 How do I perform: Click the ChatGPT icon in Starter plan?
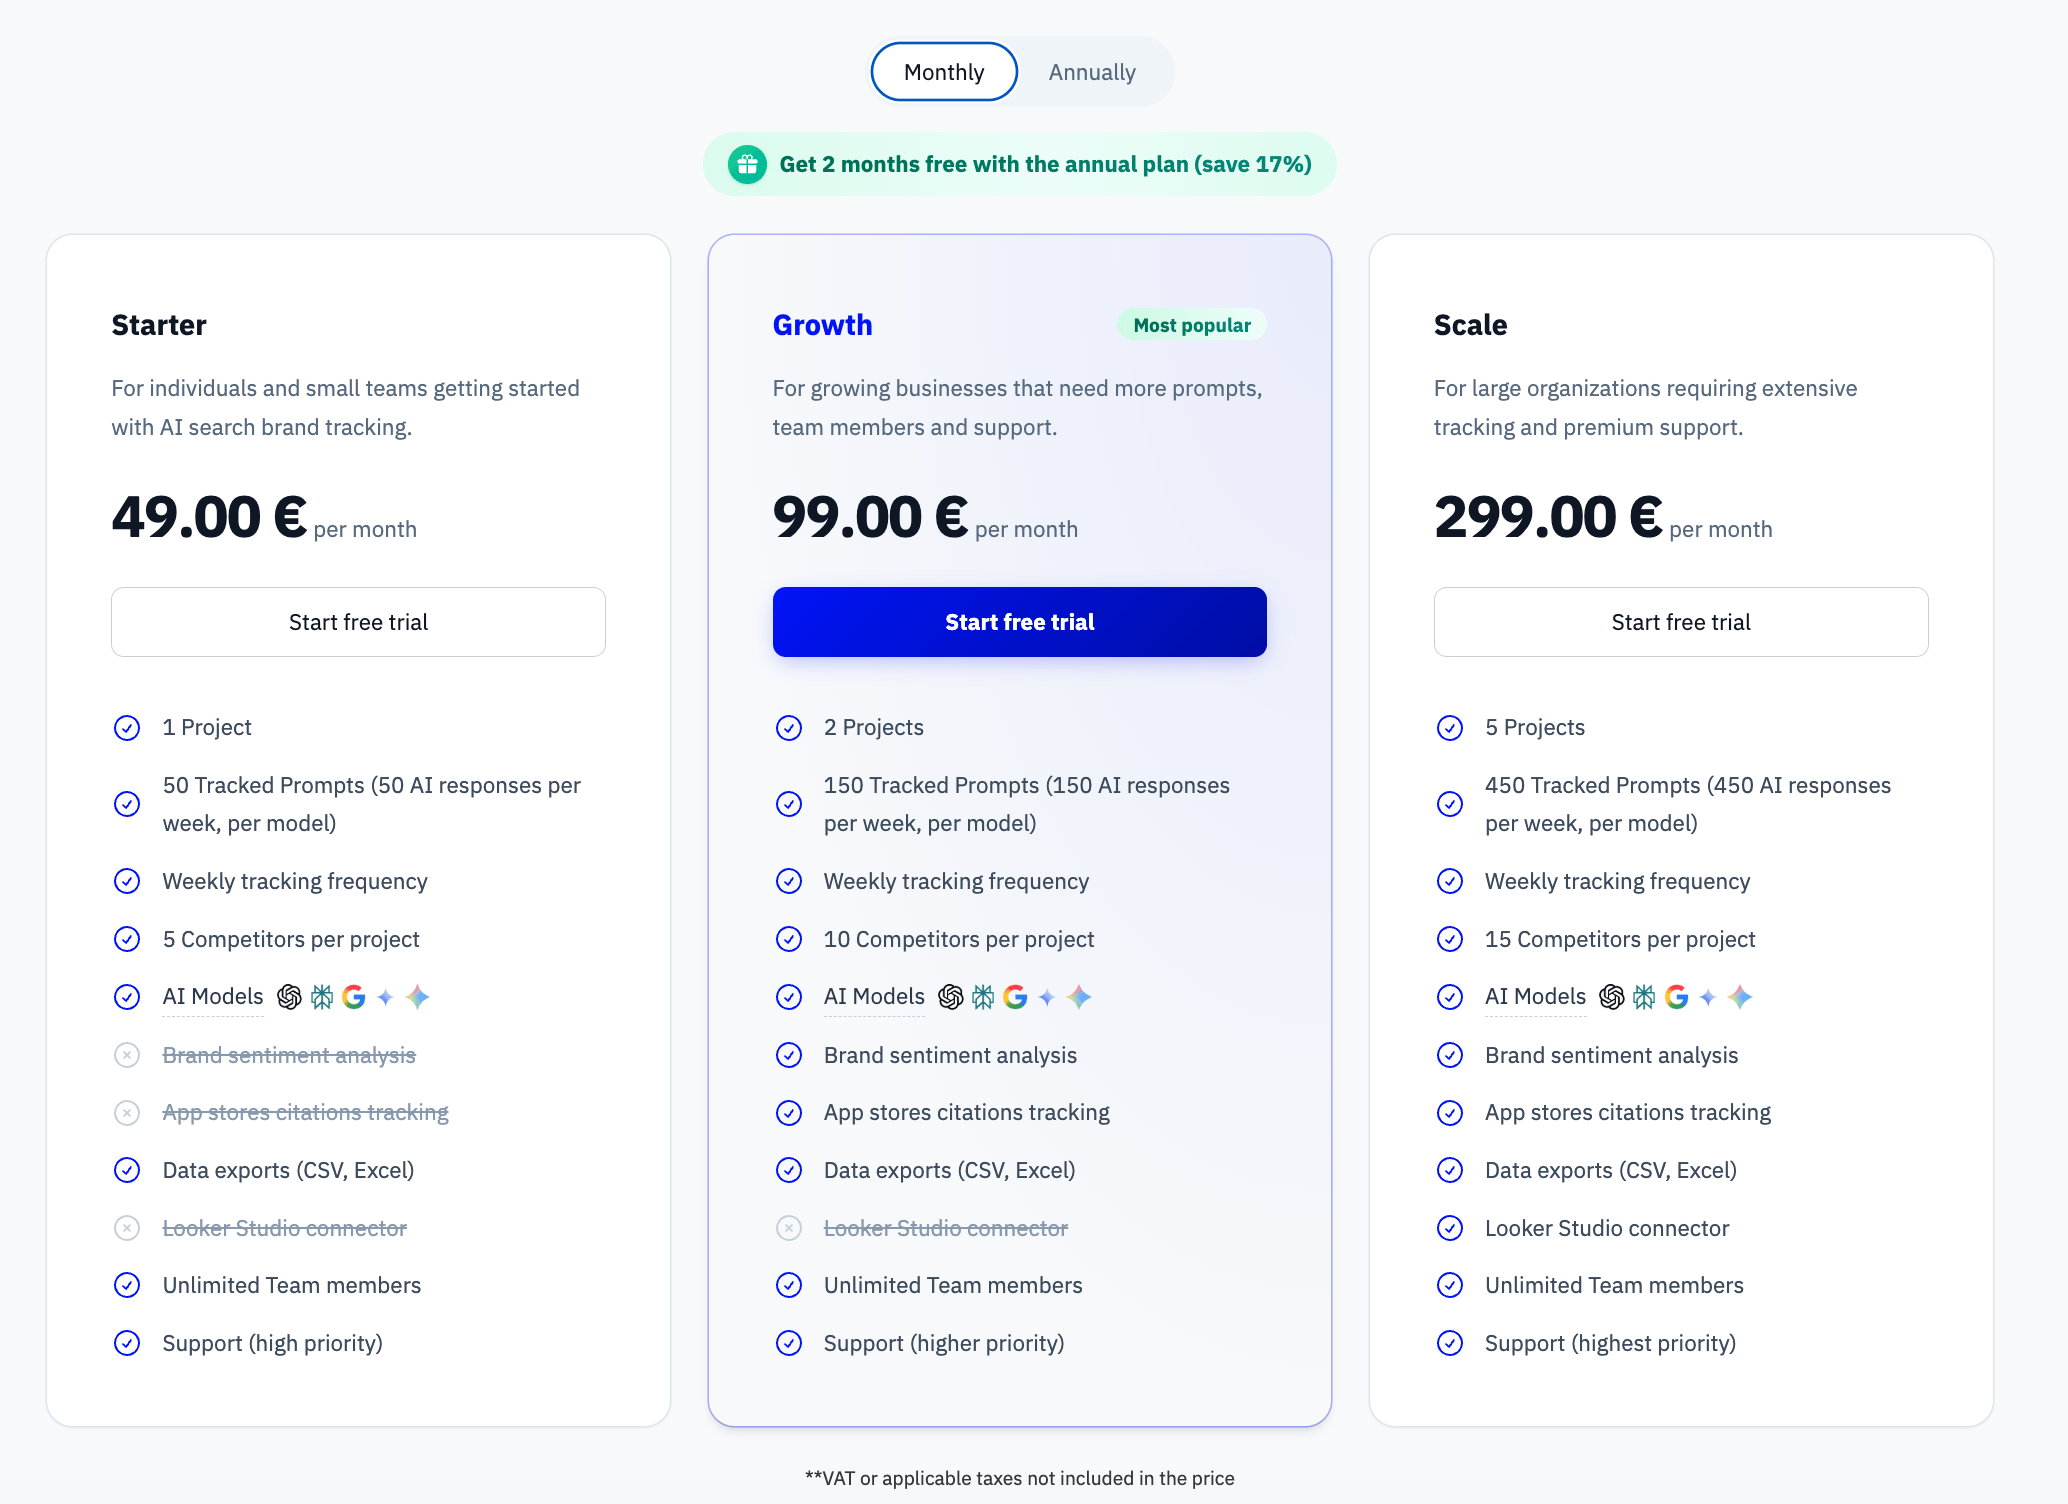[289, 997]
